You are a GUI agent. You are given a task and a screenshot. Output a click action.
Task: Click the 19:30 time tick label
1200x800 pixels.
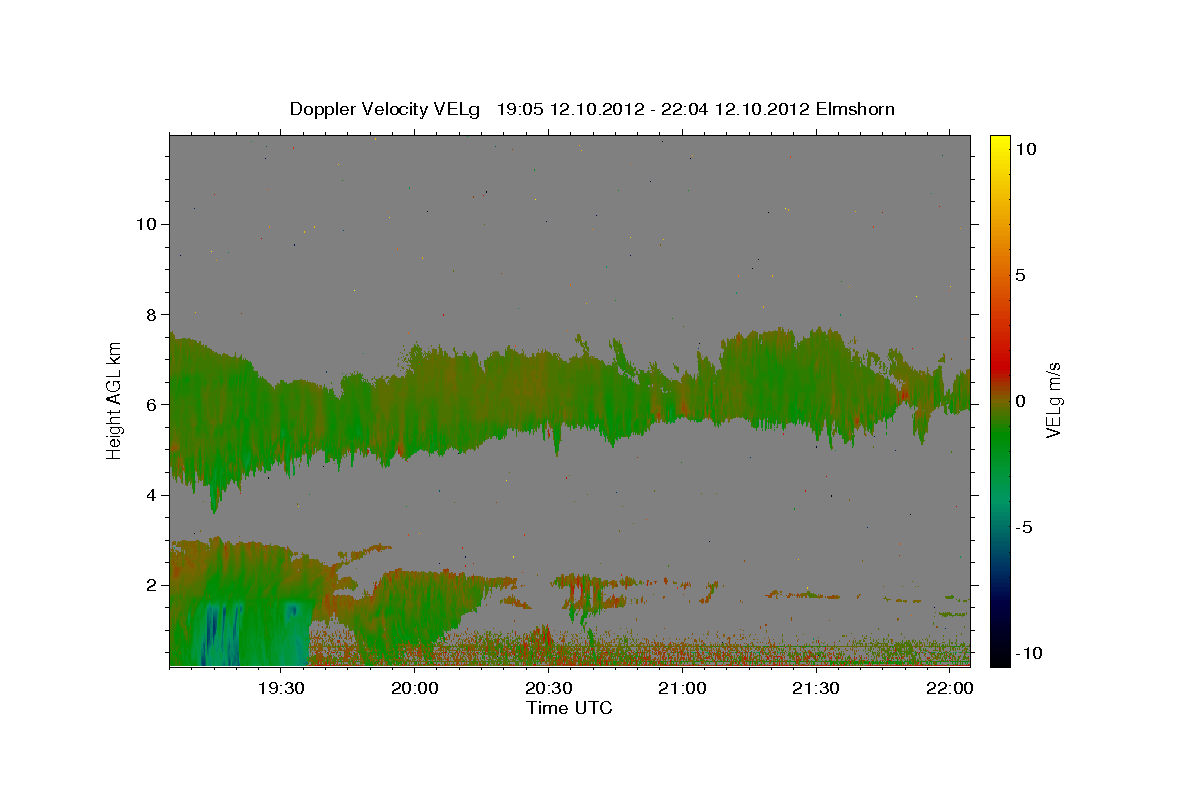pyautogui.click(x=280, y=688)
